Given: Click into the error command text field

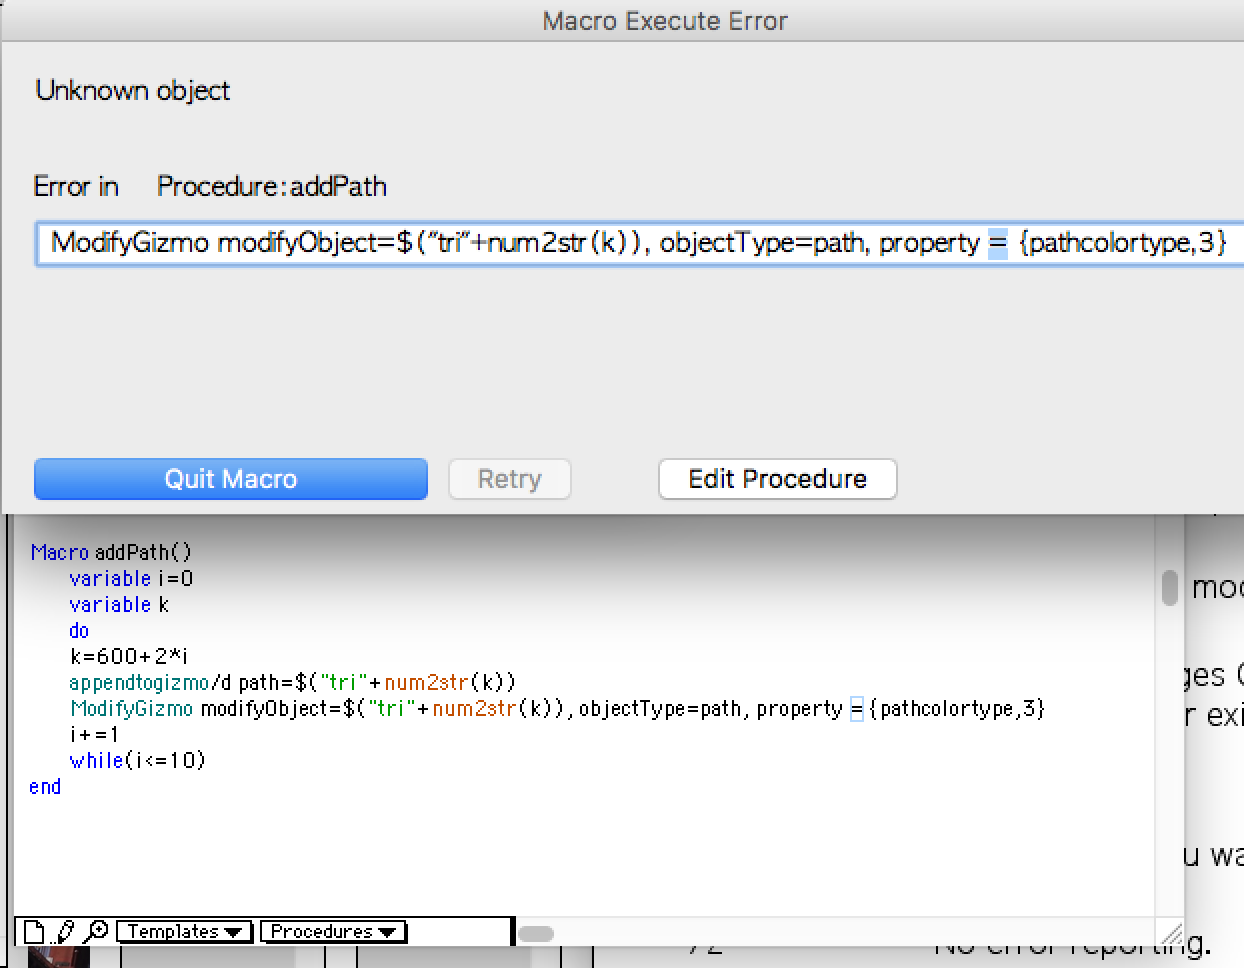Looking at the screenshot, I should pos(640,243).
